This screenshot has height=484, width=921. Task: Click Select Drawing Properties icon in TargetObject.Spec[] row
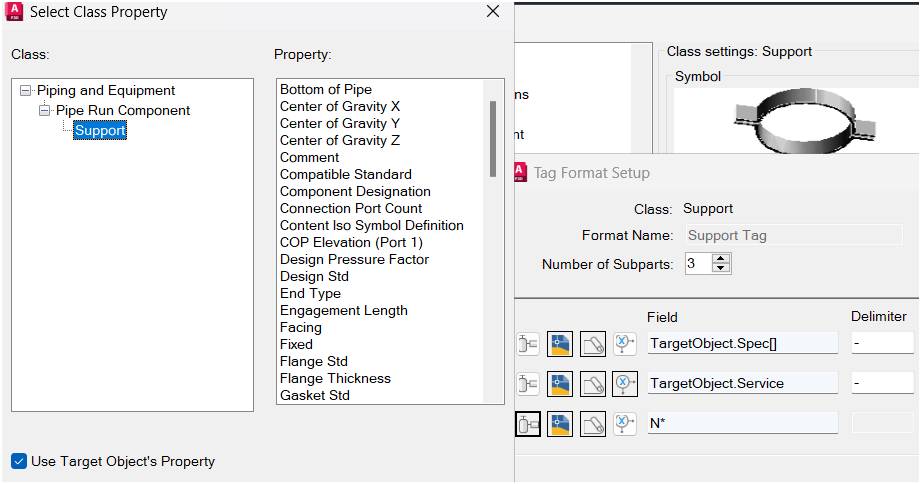[560, 344]
